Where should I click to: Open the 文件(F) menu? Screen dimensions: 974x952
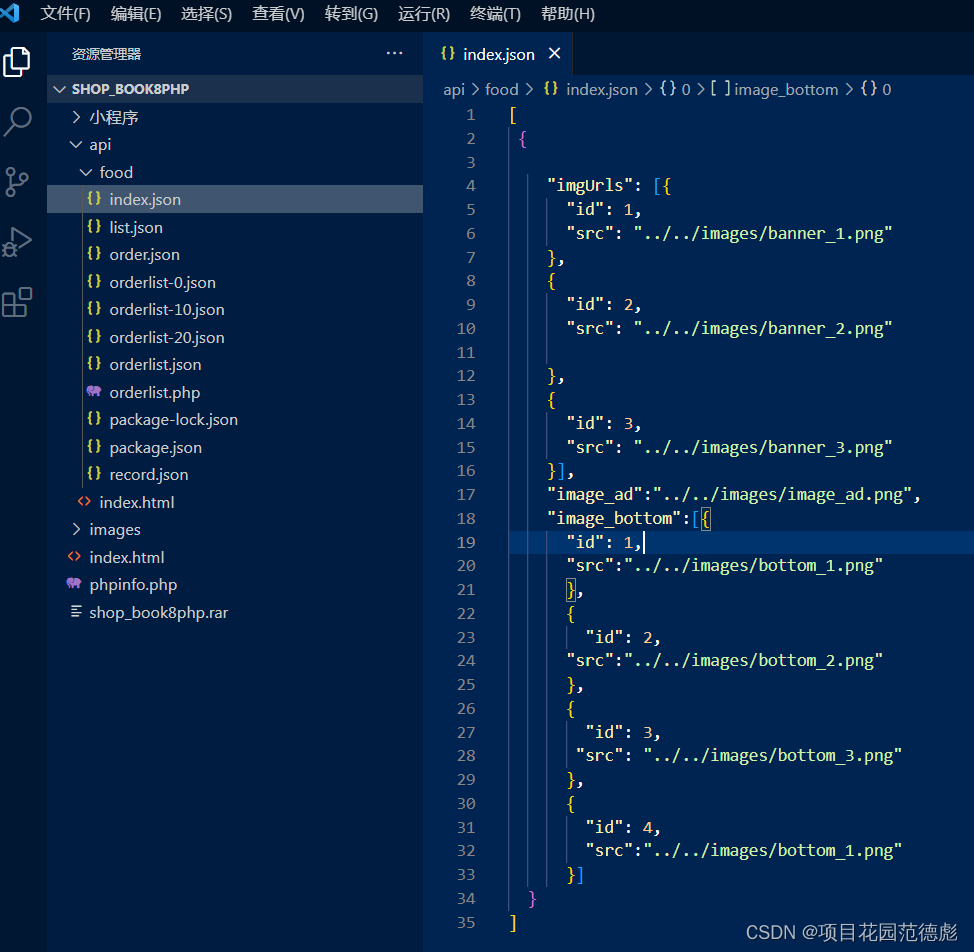[x=65, y=14]
